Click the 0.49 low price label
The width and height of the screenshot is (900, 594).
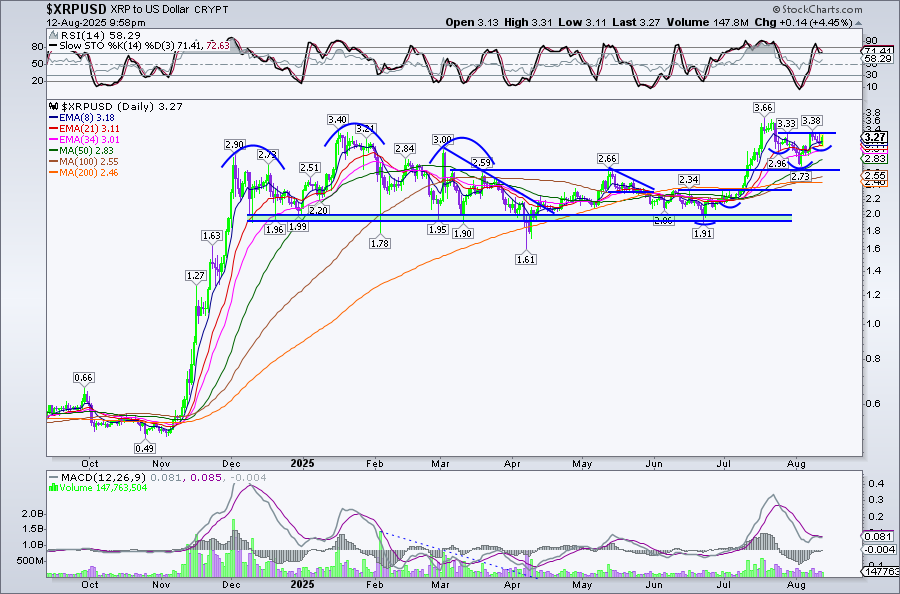(145, 448)
